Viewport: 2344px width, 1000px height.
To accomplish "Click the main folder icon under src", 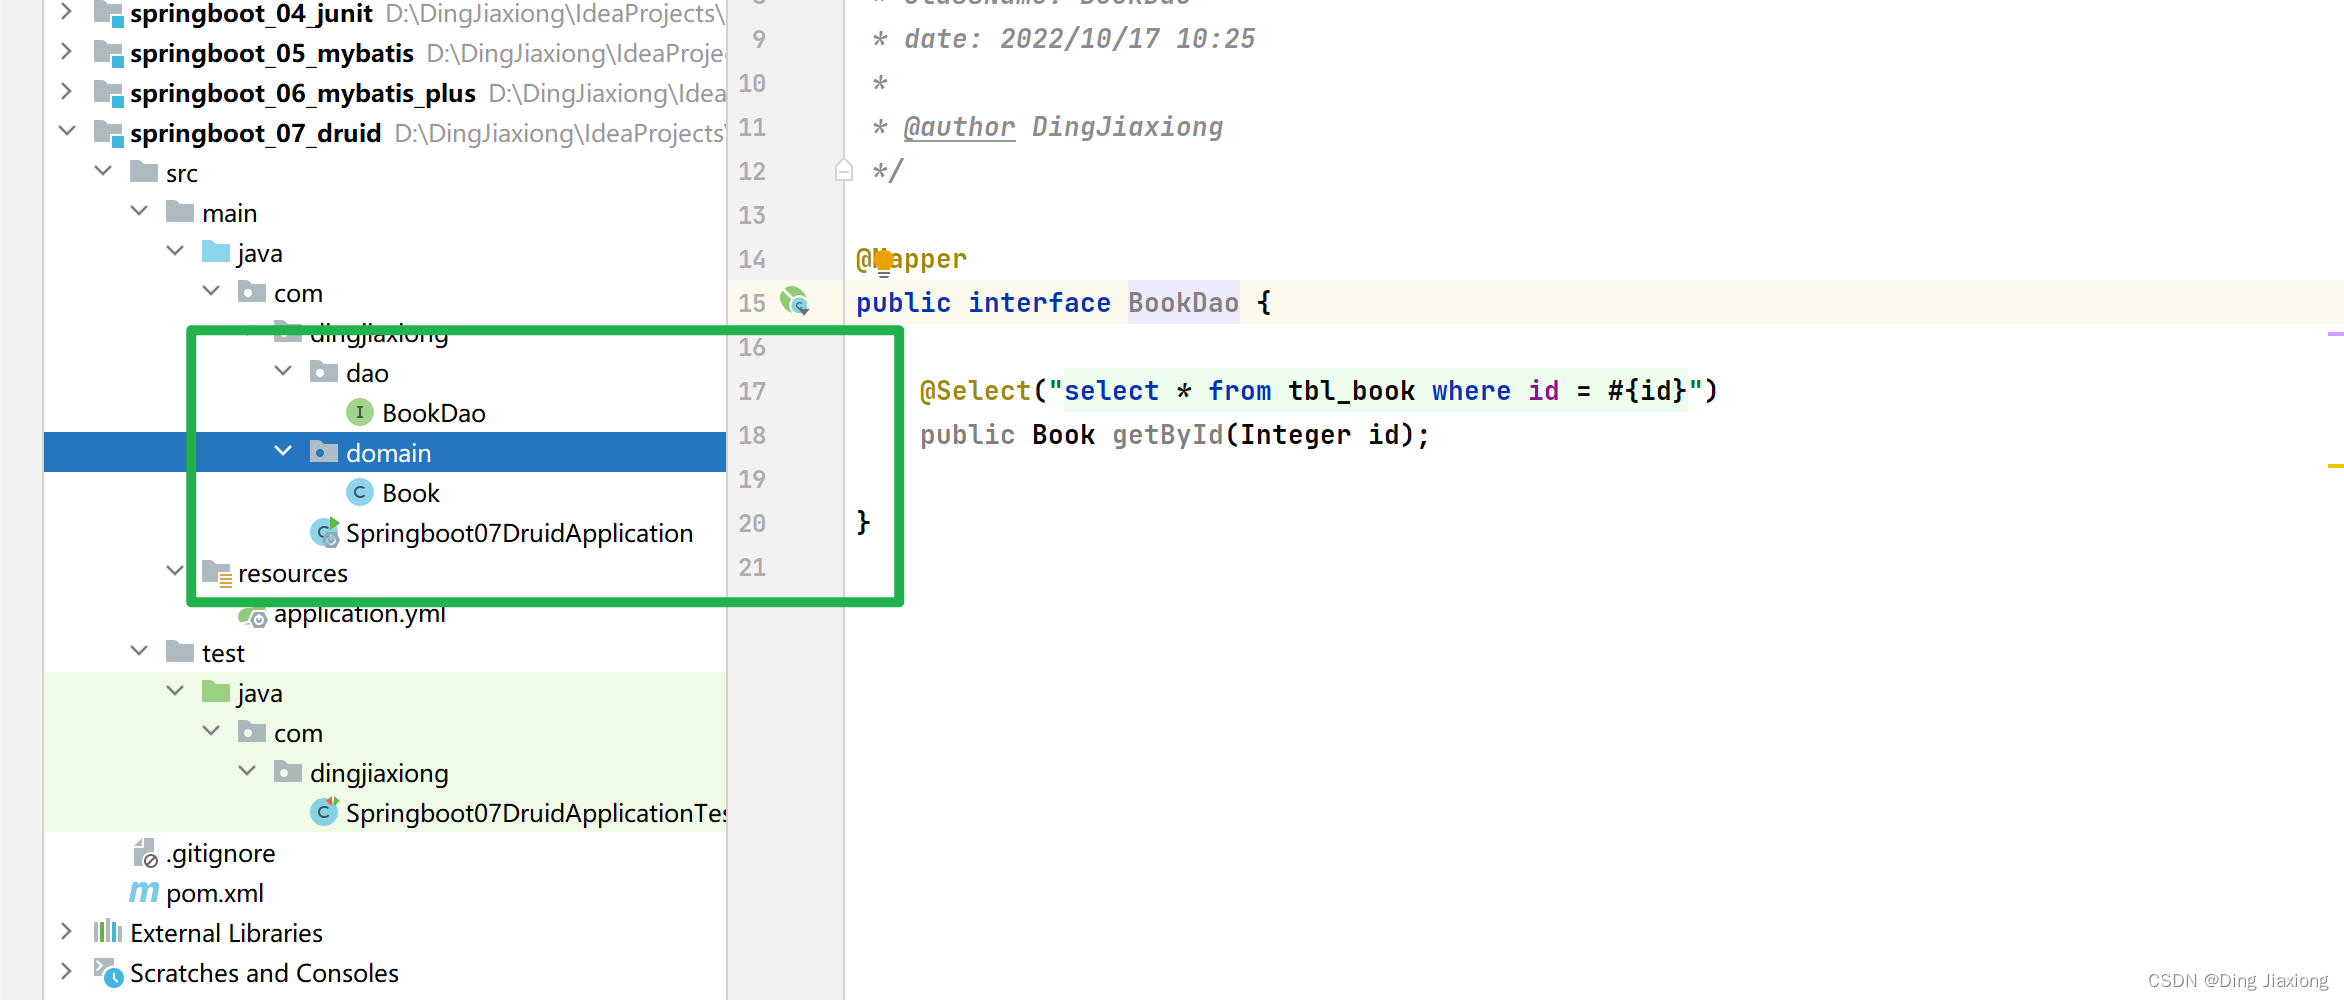I will pos(180,212).
